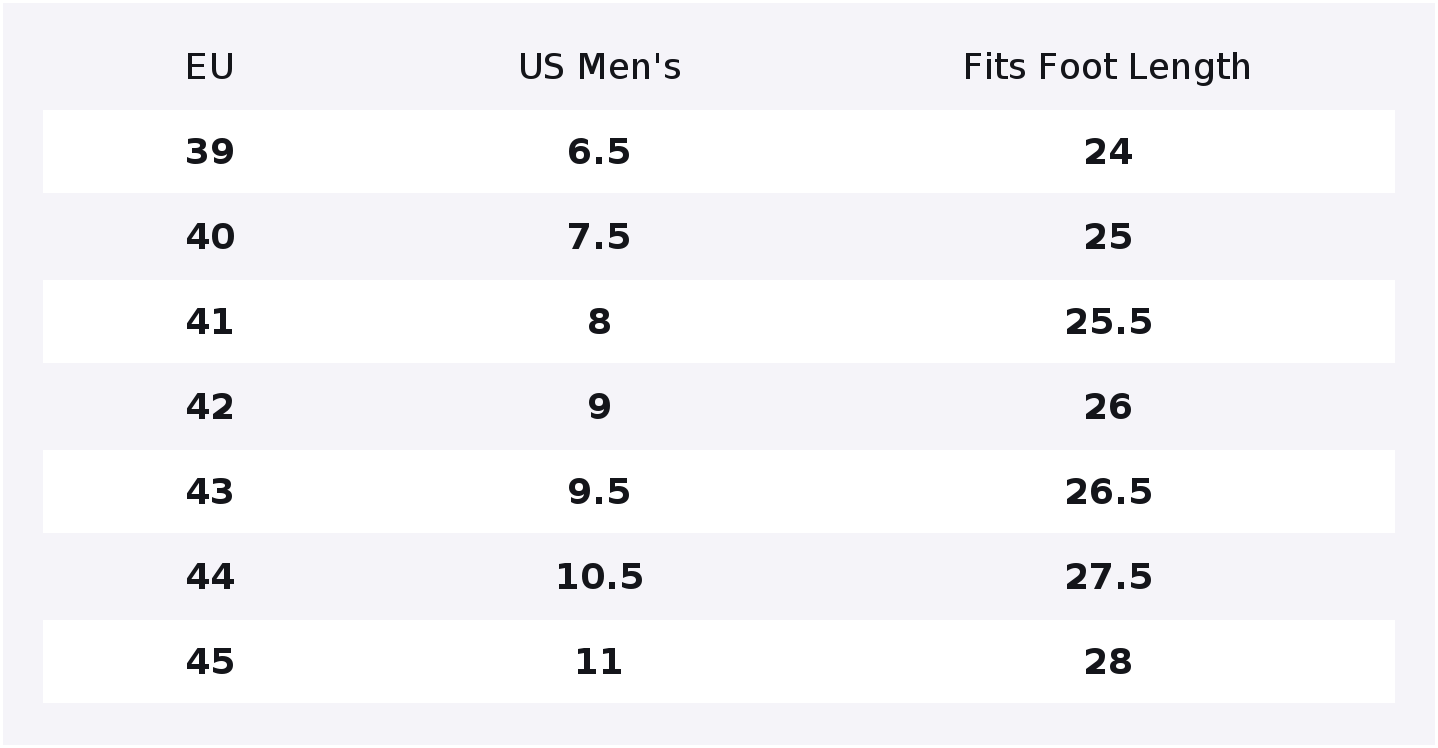Image resolution: width=1438 pixels, height=748 pixels.
Task: Click foot length value 28
Action: [x=1108, y=662]
